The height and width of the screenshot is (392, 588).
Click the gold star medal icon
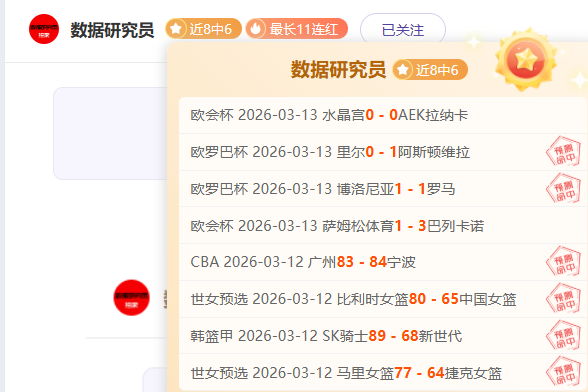pyautogui.click(x=526, y=60)
